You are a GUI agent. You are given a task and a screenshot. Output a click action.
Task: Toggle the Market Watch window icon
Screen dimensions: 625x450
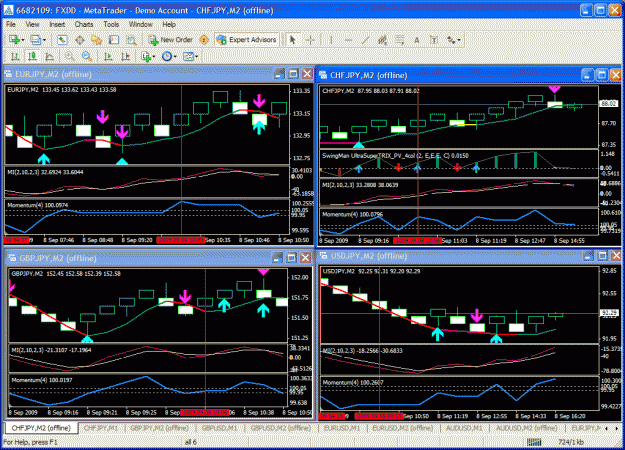coord(62,39)
